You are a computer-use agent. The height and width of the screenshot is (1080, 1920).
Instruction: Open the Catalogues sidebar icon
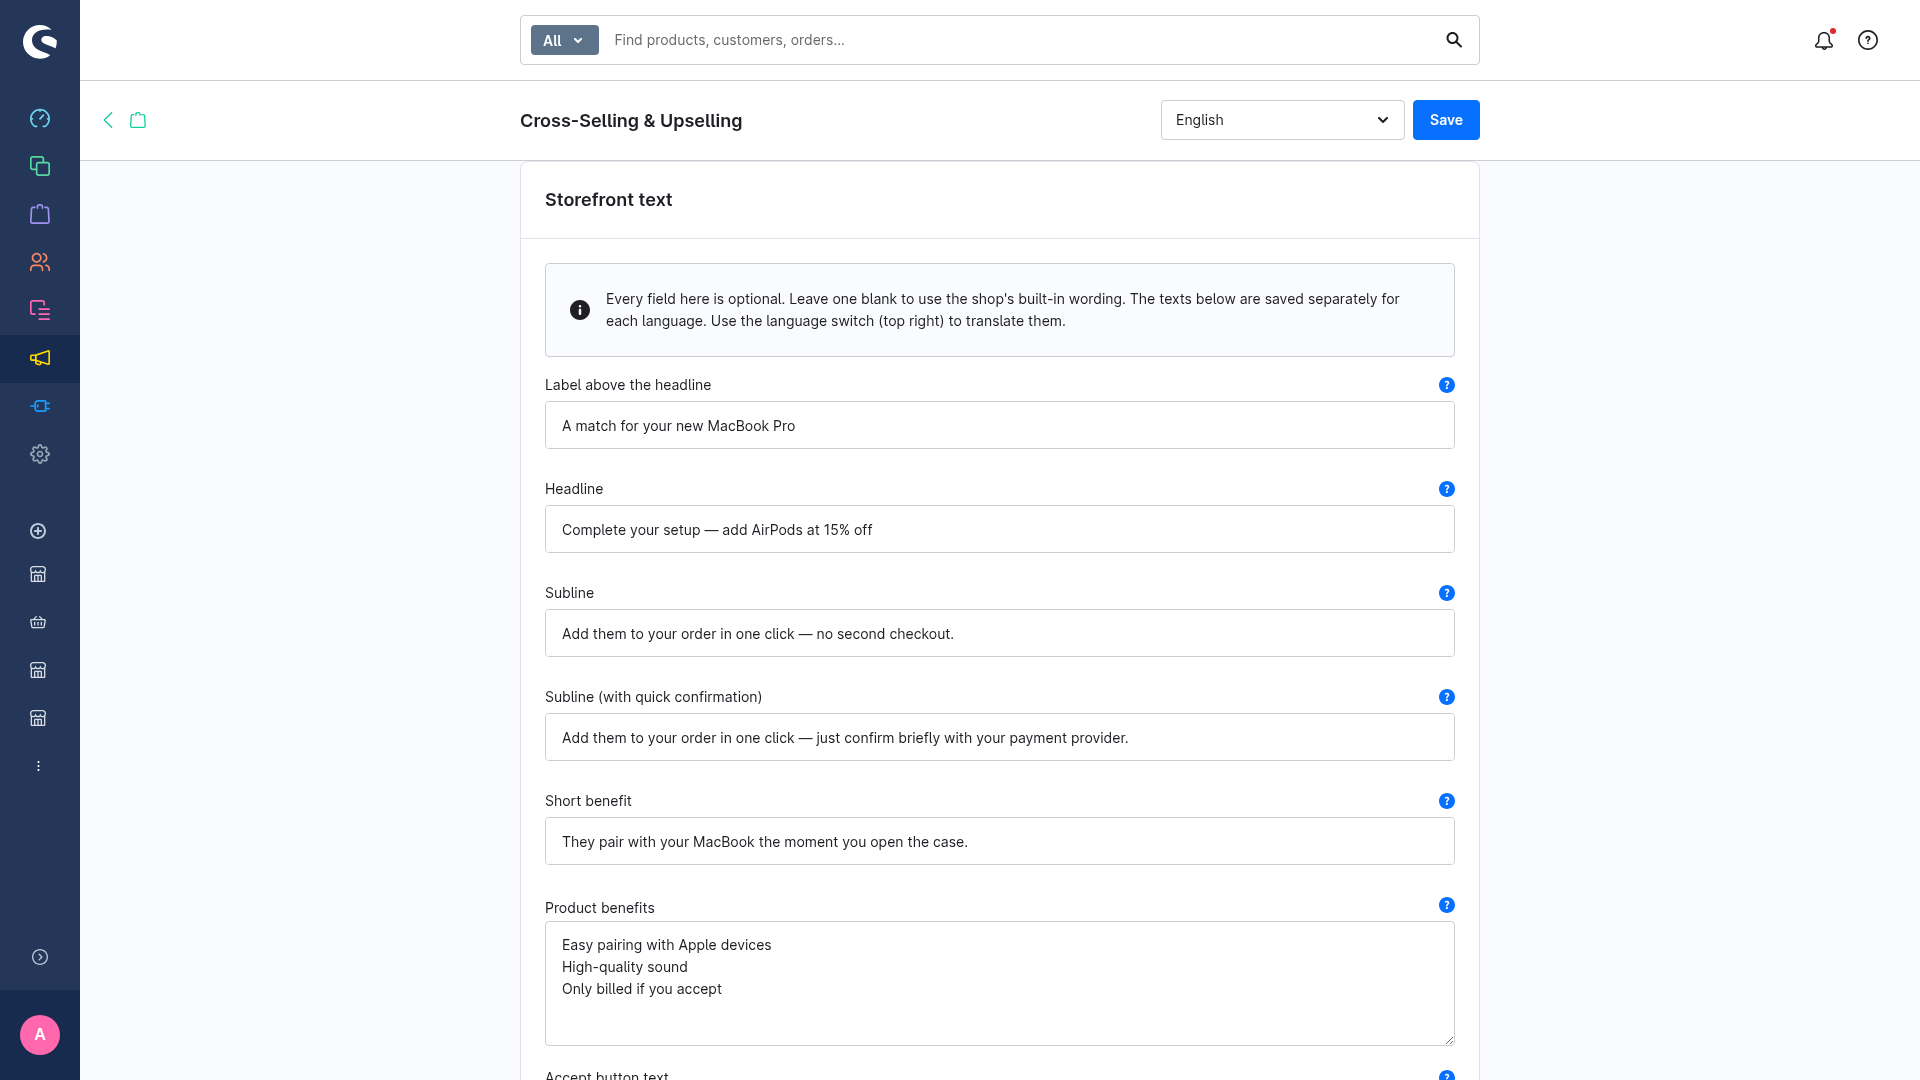(x=40, y=166)
